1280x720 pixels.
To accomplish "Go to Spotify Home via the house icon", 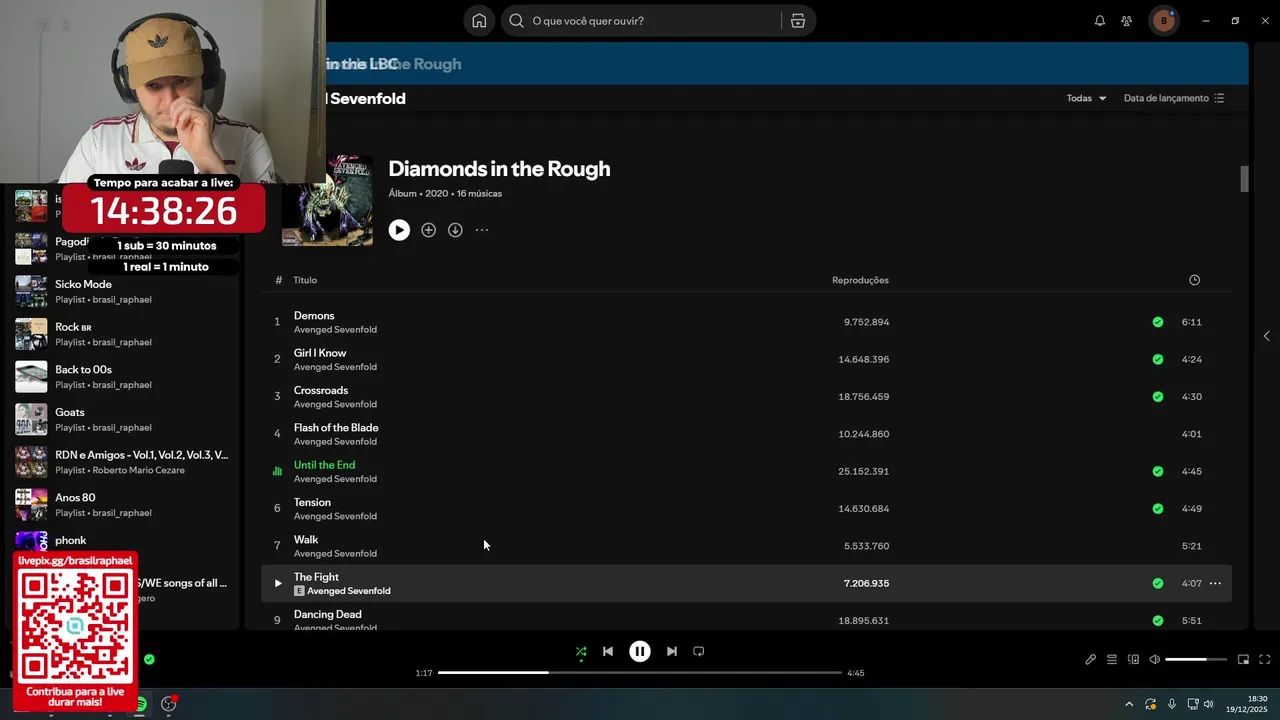I will [479, 21].
